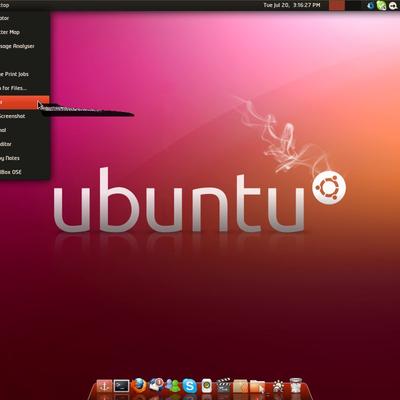Select Search for Files... menu entry

tap(25, 88)
